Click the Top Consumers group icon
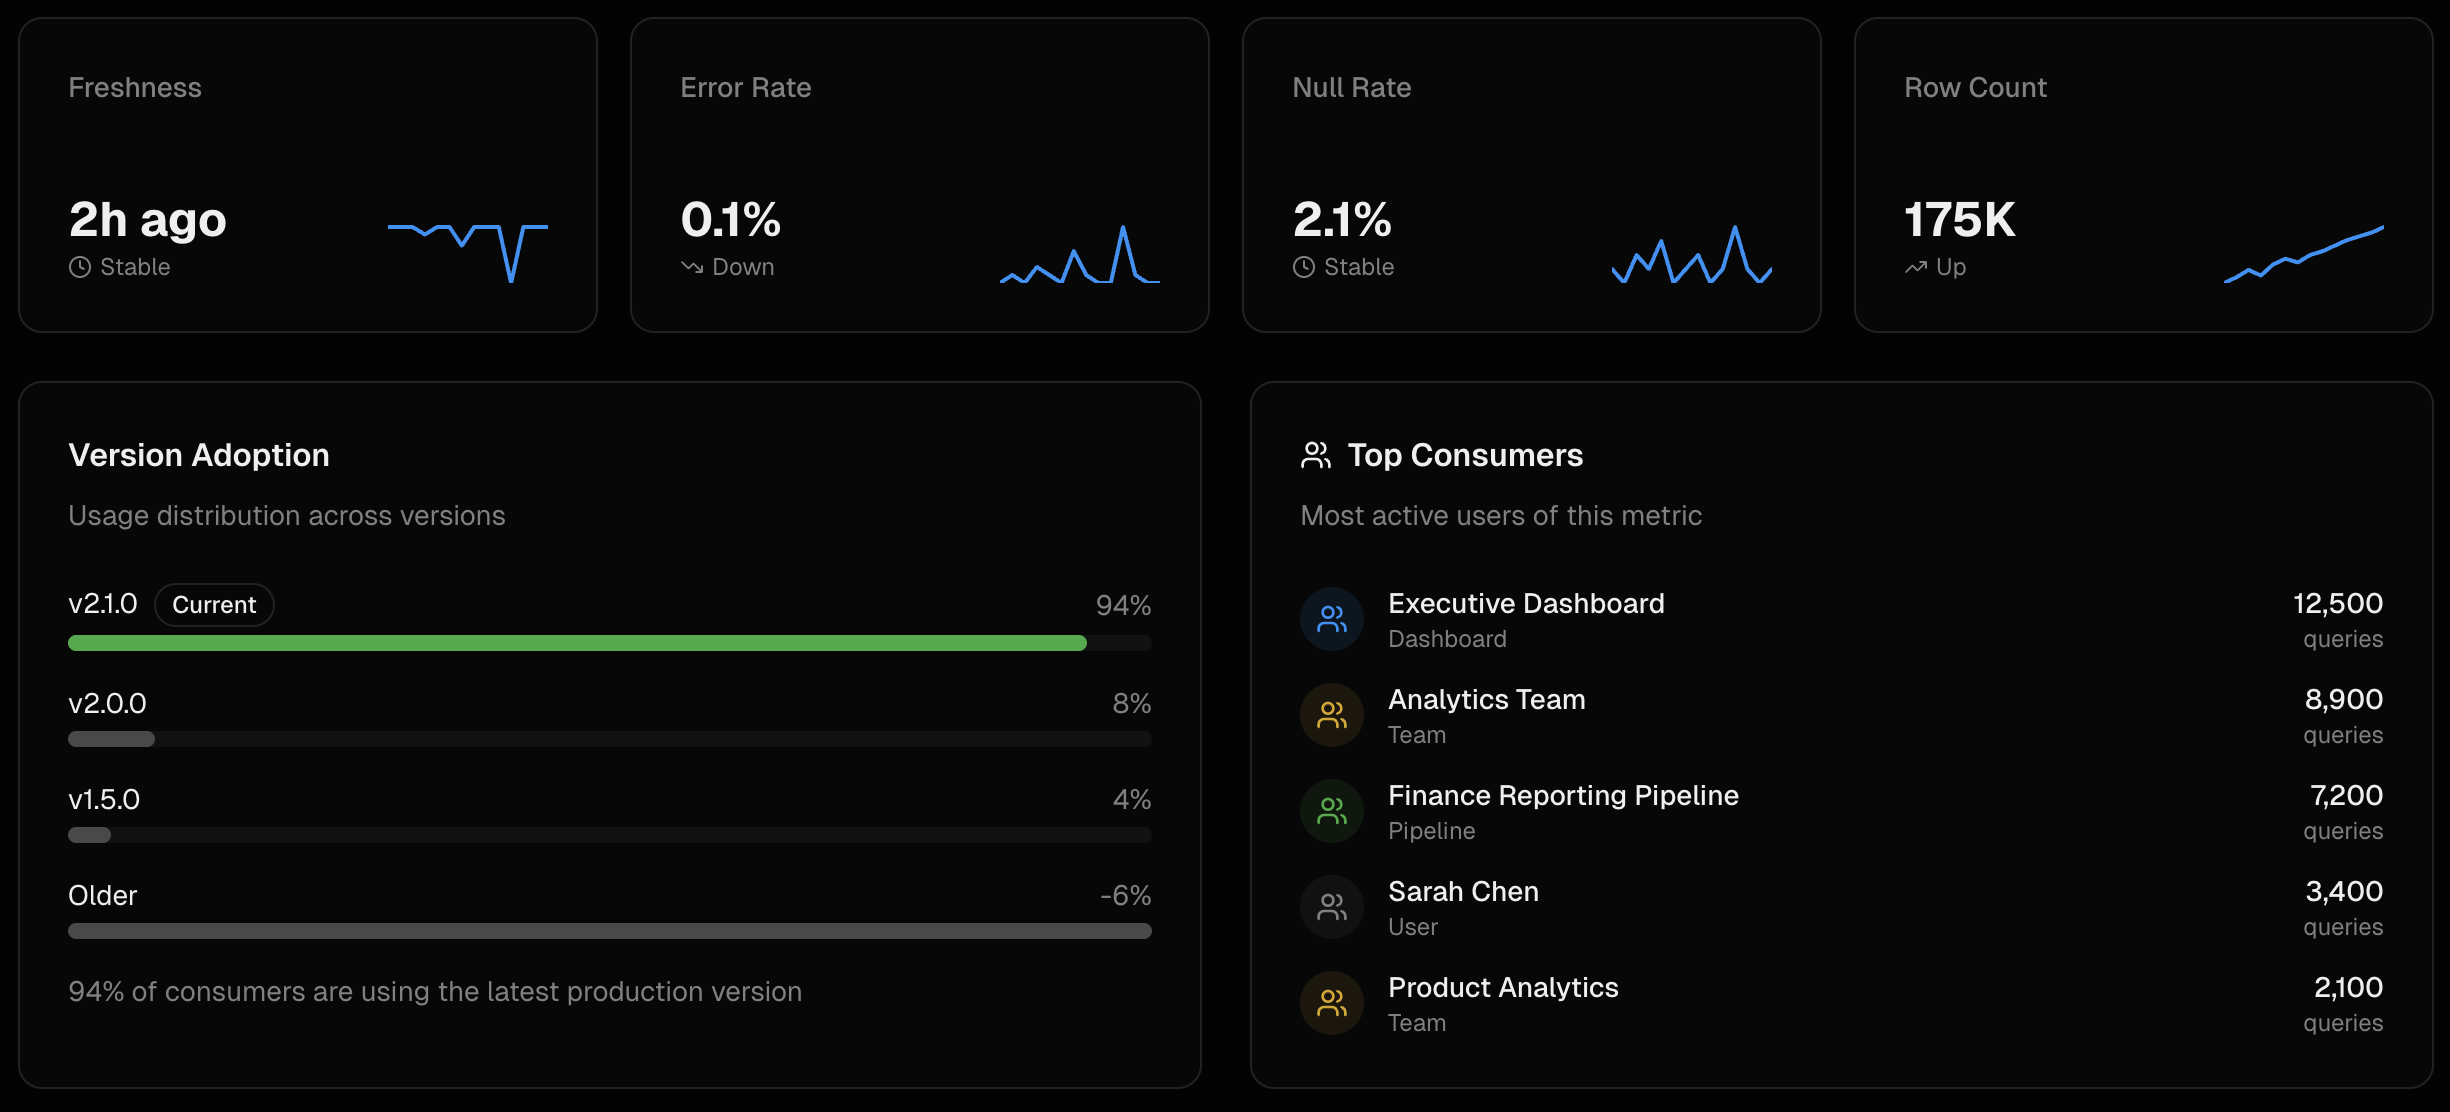The width and height of the screenshot is (2450, 1112). click(x=1314, y=455)
